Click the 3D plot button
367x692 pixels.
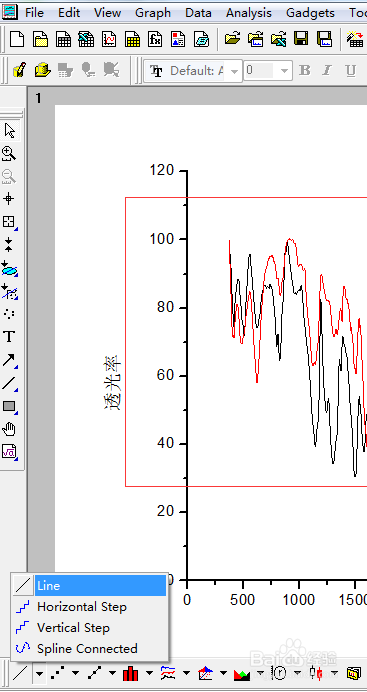pos(205,673)
